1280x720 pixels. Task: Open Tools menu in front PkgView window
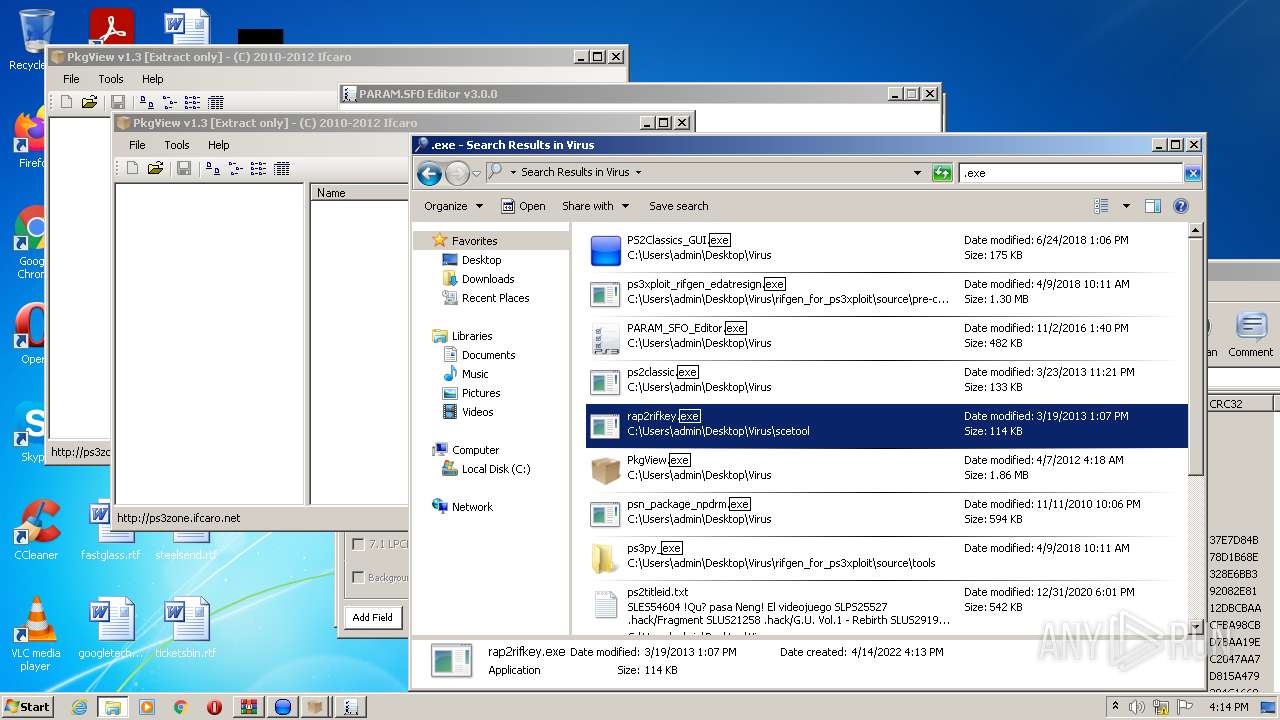pos(177,145)
